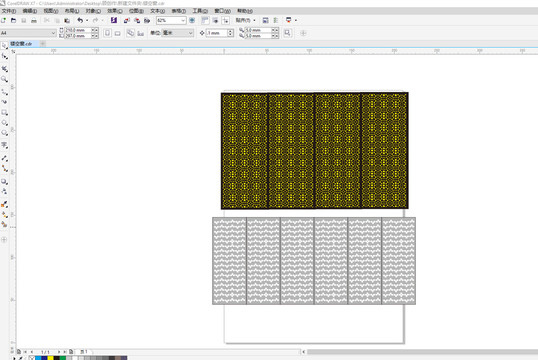Screen dimensions: 538x360
Task: Click the Undo arrow icon
Action: [80, 21]
